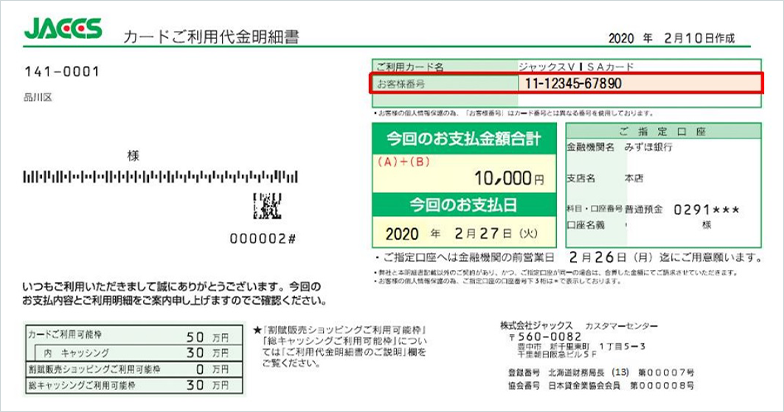Select the branch name 本店
Viewport: 784px width, 412px height.
[x=634, y=178]
